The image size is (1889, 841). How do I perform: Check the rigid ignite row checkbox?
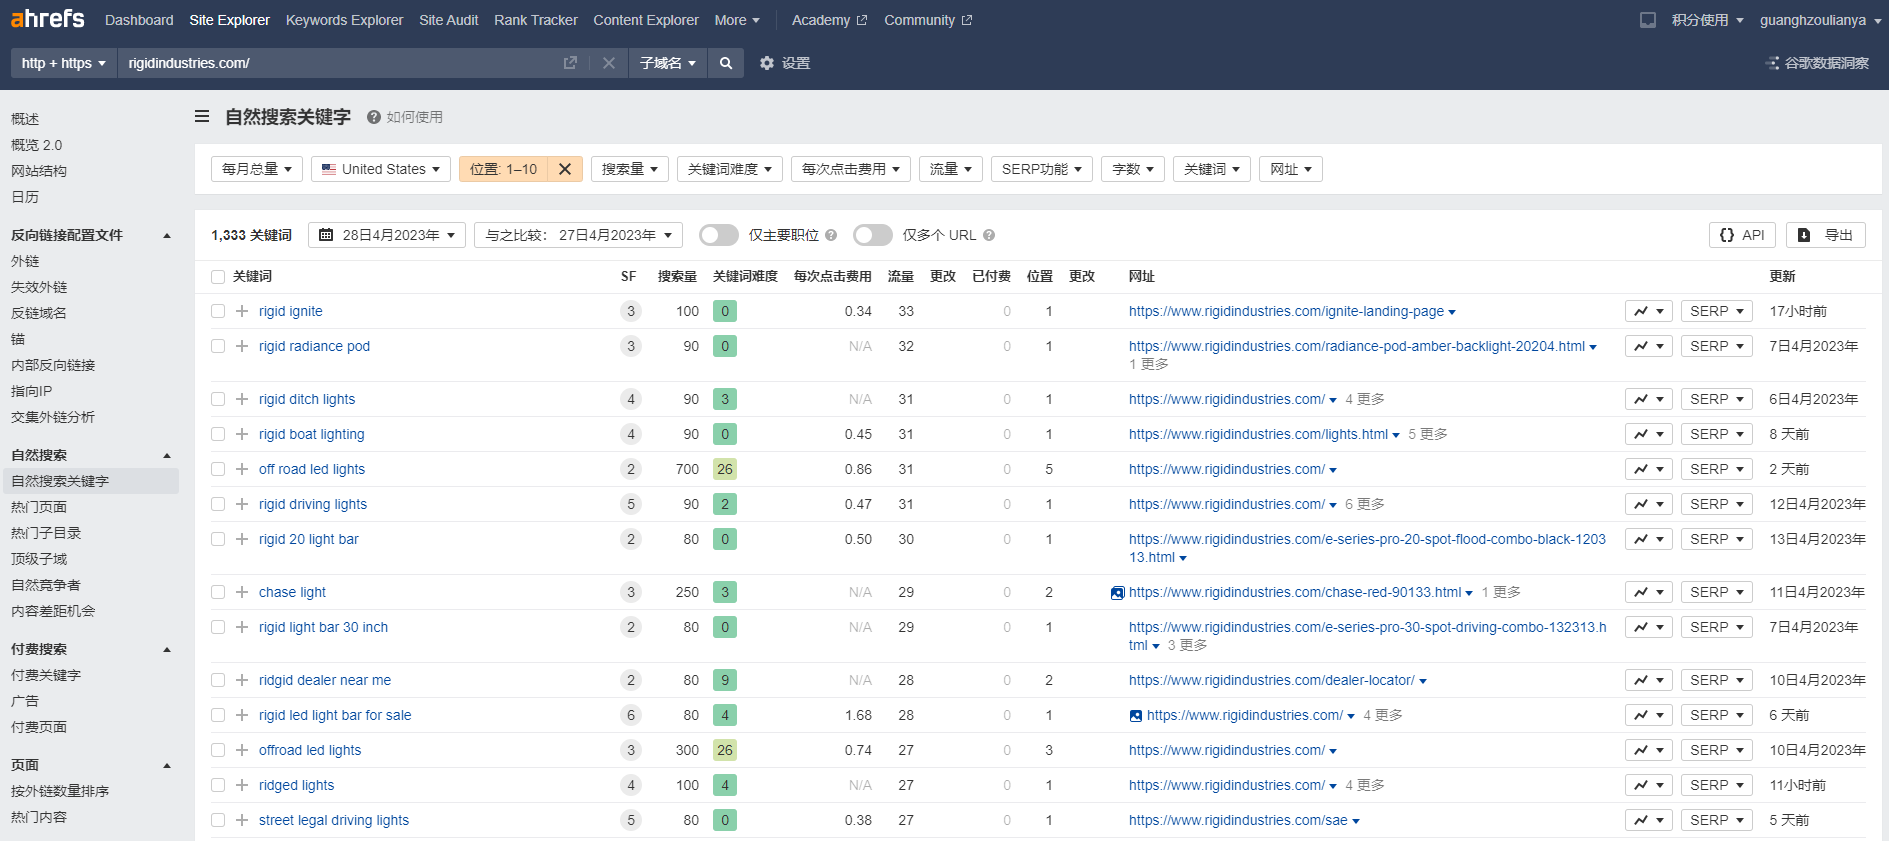[218, 311]
